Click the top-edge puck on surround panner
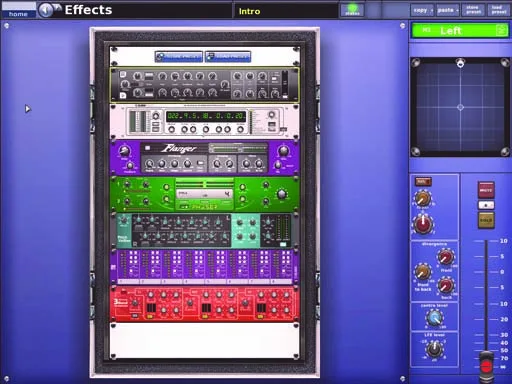The width and height of the screenshot is (512, 384). click(460, 63)
